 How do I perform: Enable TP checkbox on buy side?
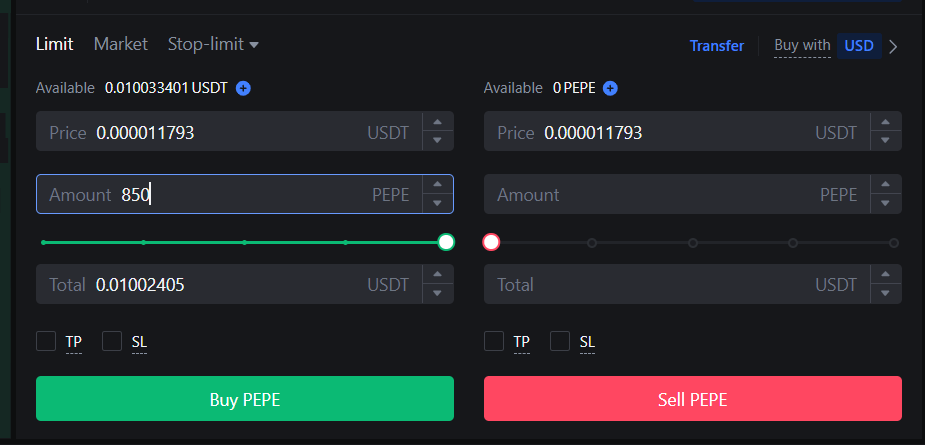coord(46,341)
